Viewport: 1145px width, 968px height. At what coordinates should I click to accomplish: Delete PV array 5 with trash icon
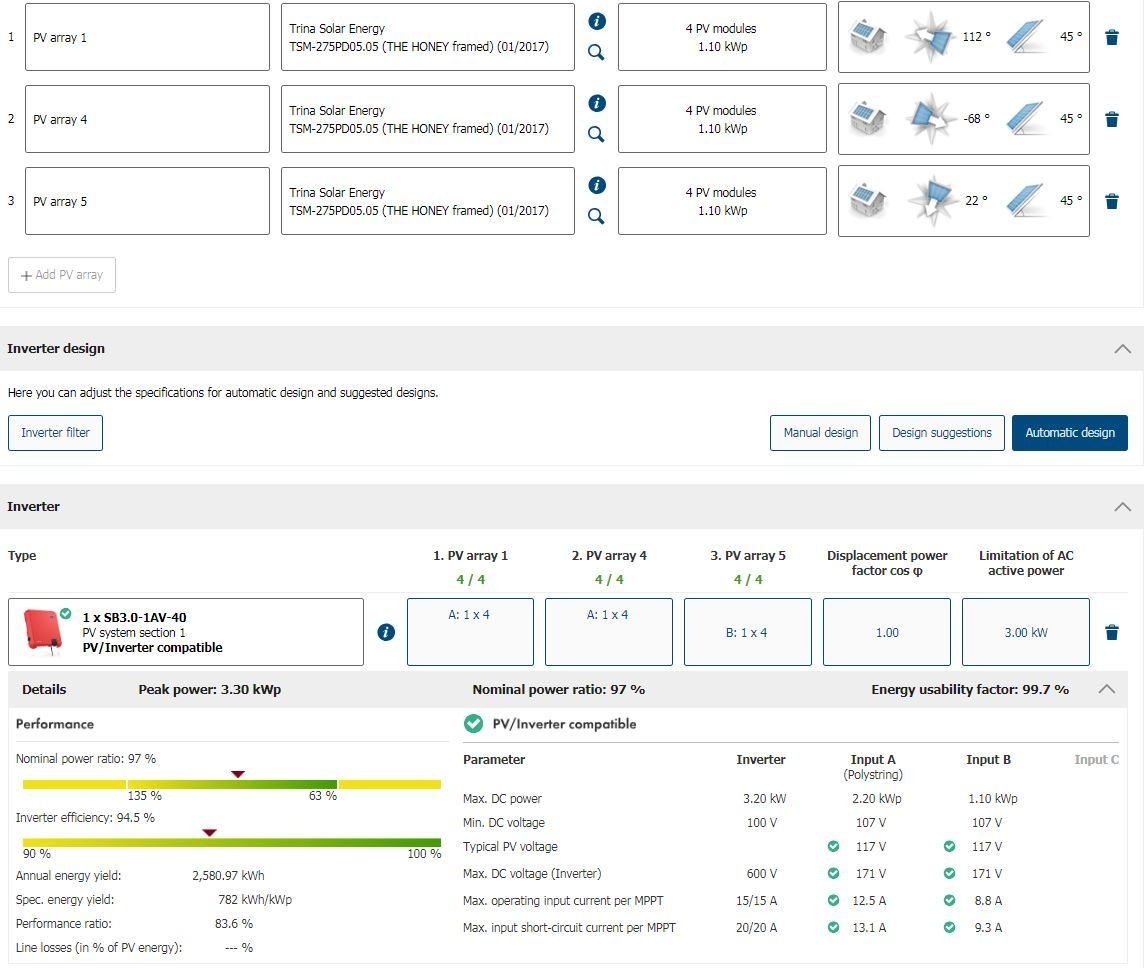[1111, 201]
